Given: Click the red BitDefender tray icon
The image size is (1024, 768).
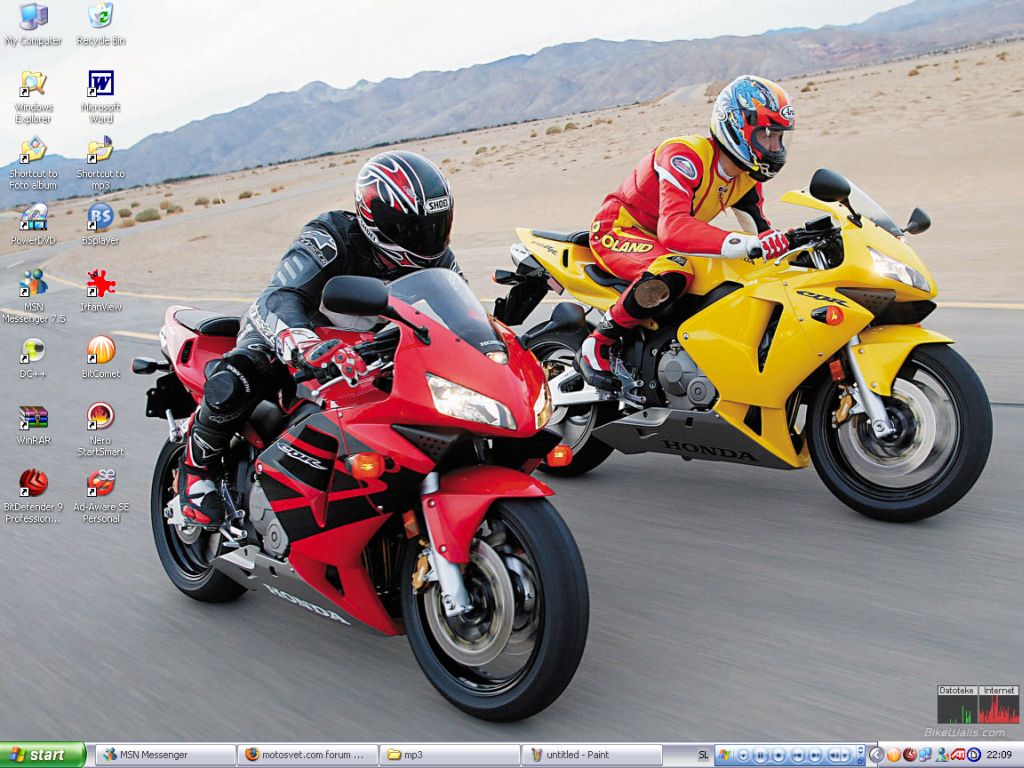Looking at the screenshot, I should coord(910,755).
